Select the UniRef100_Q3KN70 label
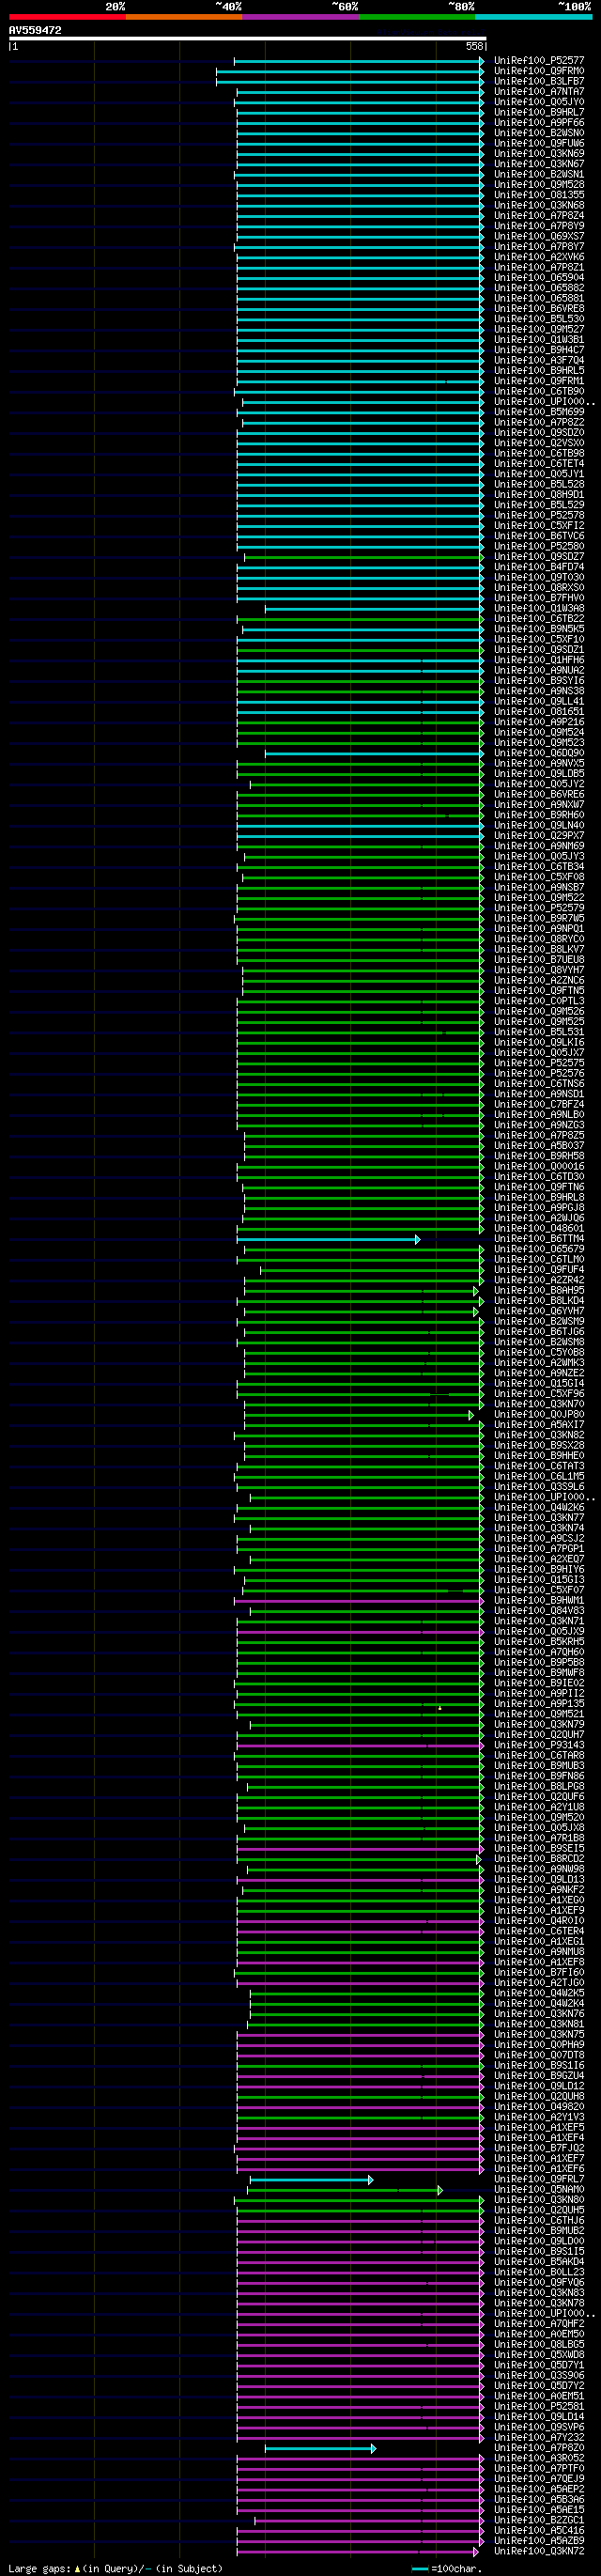Screen dimensions: 601x2576 (539, 1405)
